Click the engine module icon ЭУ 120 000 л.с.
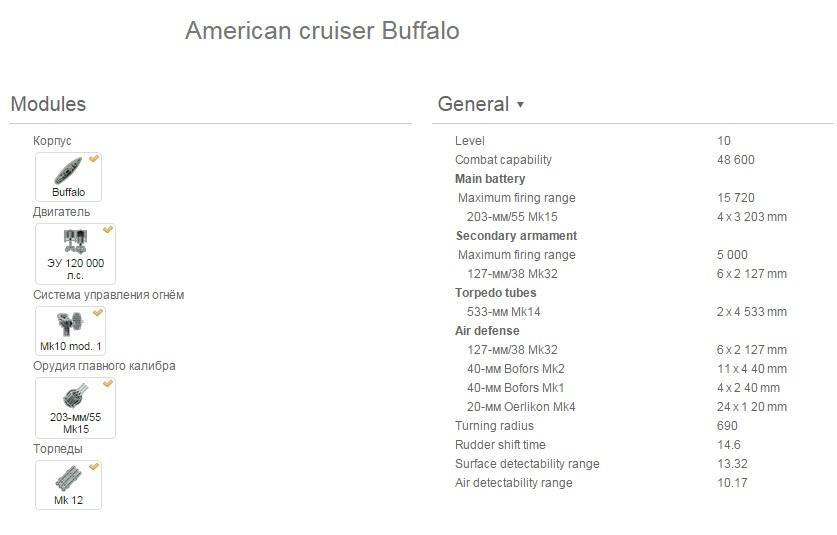837x535 pixels. [75, 254]
